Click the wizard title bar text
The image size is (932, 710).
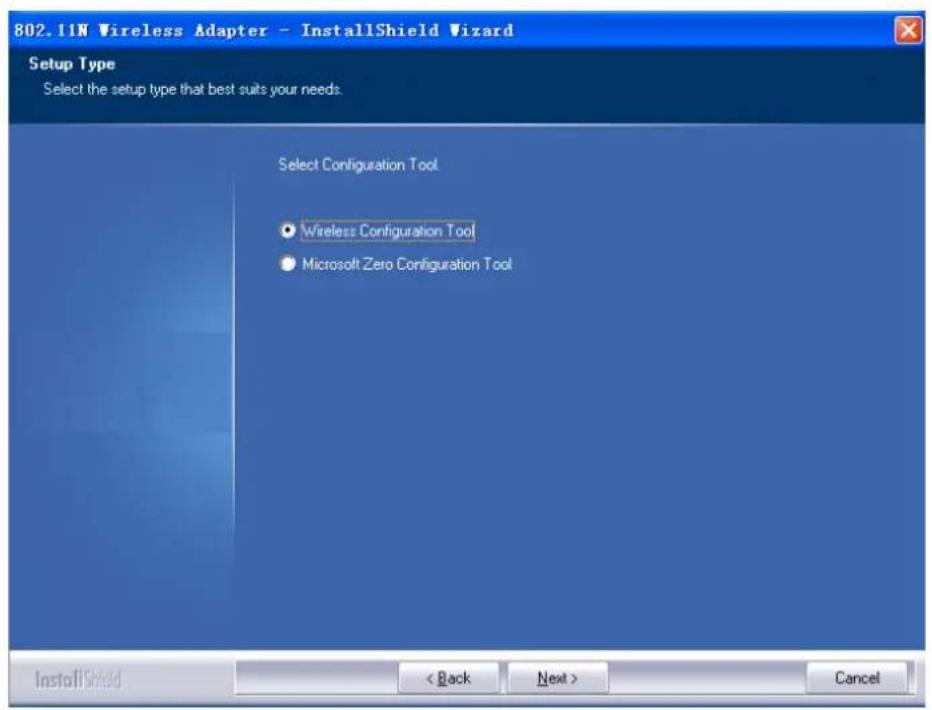tap(263, 30)
